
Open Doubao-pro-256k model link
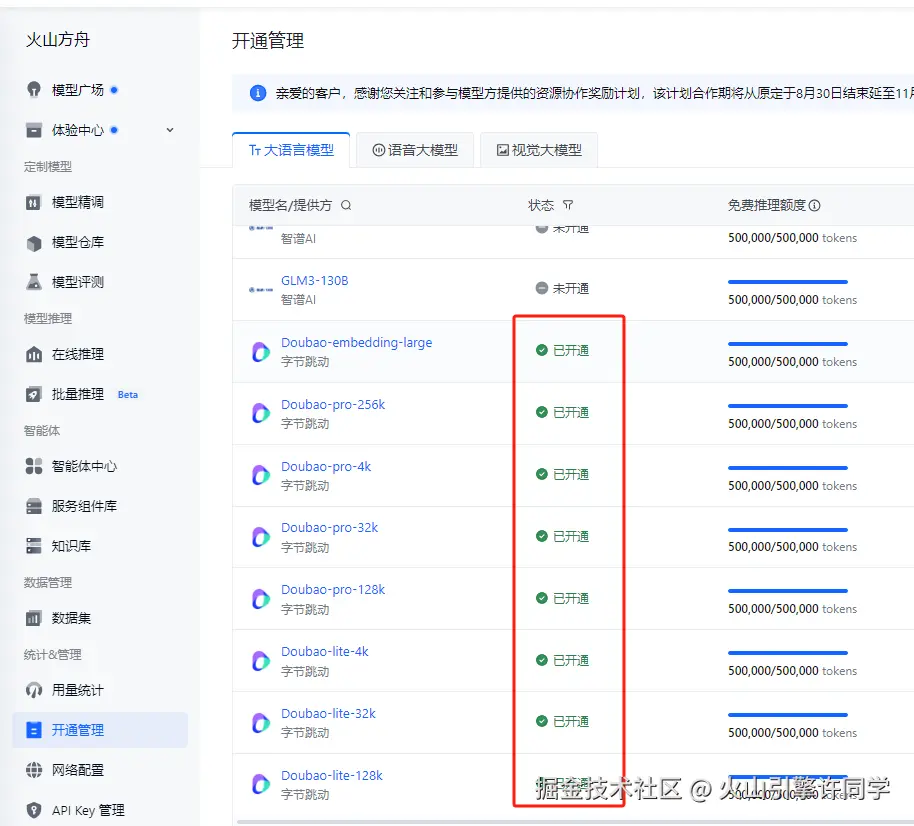[333, 405]
